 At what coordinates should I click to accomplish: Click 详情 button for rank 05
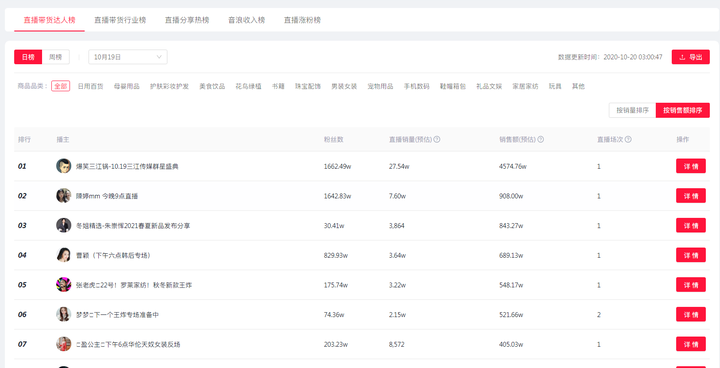pyautogui.click(x=691, y=284)
